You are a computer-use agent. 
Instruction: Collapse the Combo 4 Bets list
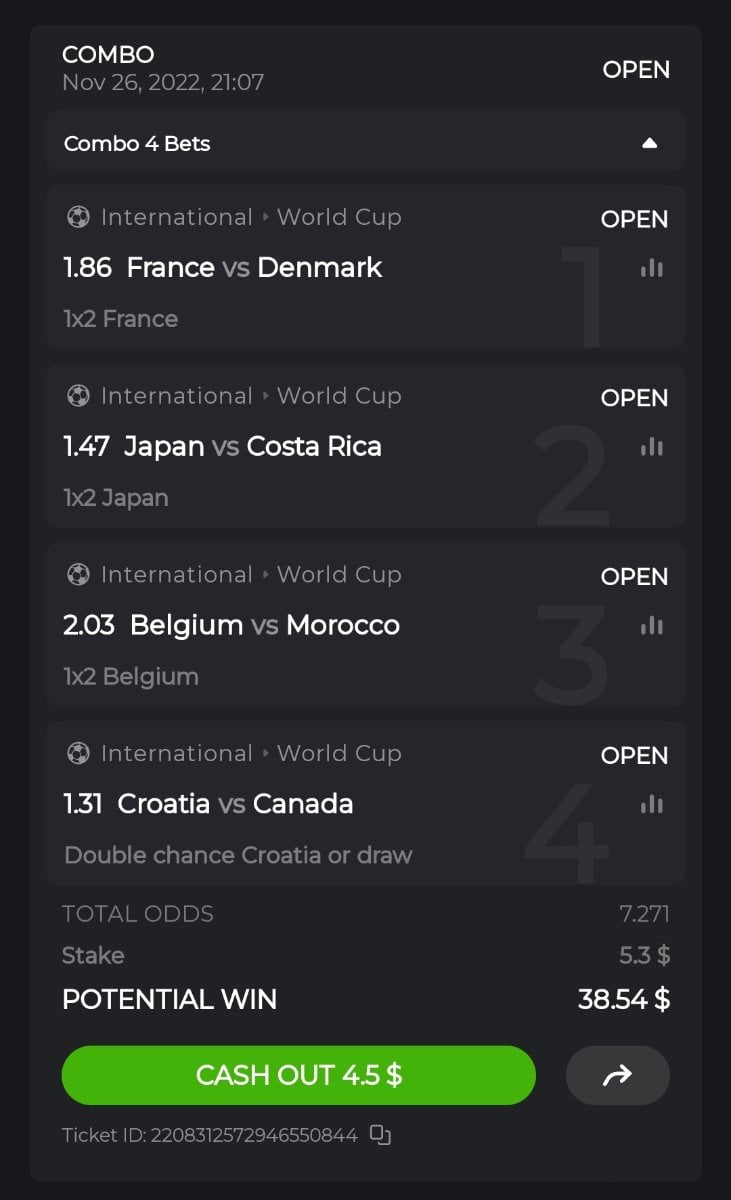pyautogui.click(x=650, y=143)
